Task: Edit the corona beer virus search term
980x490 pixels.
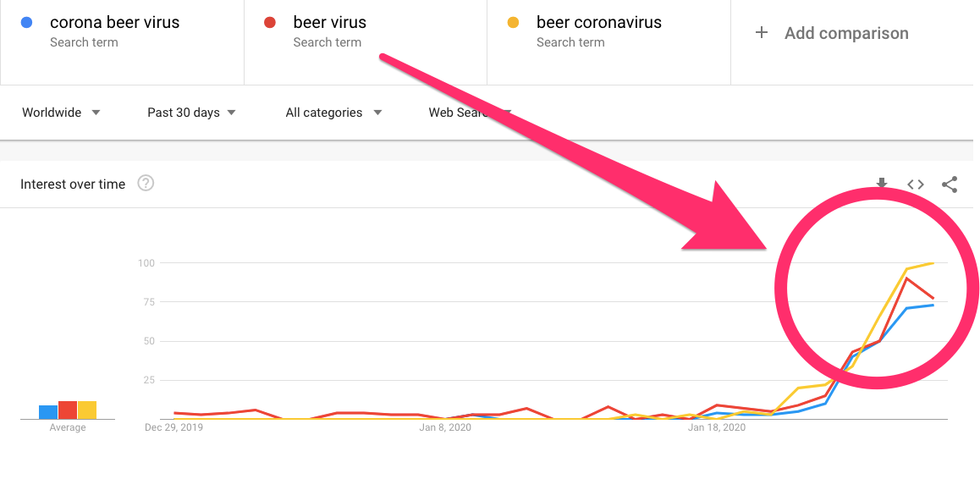Action: click(115, 22)
